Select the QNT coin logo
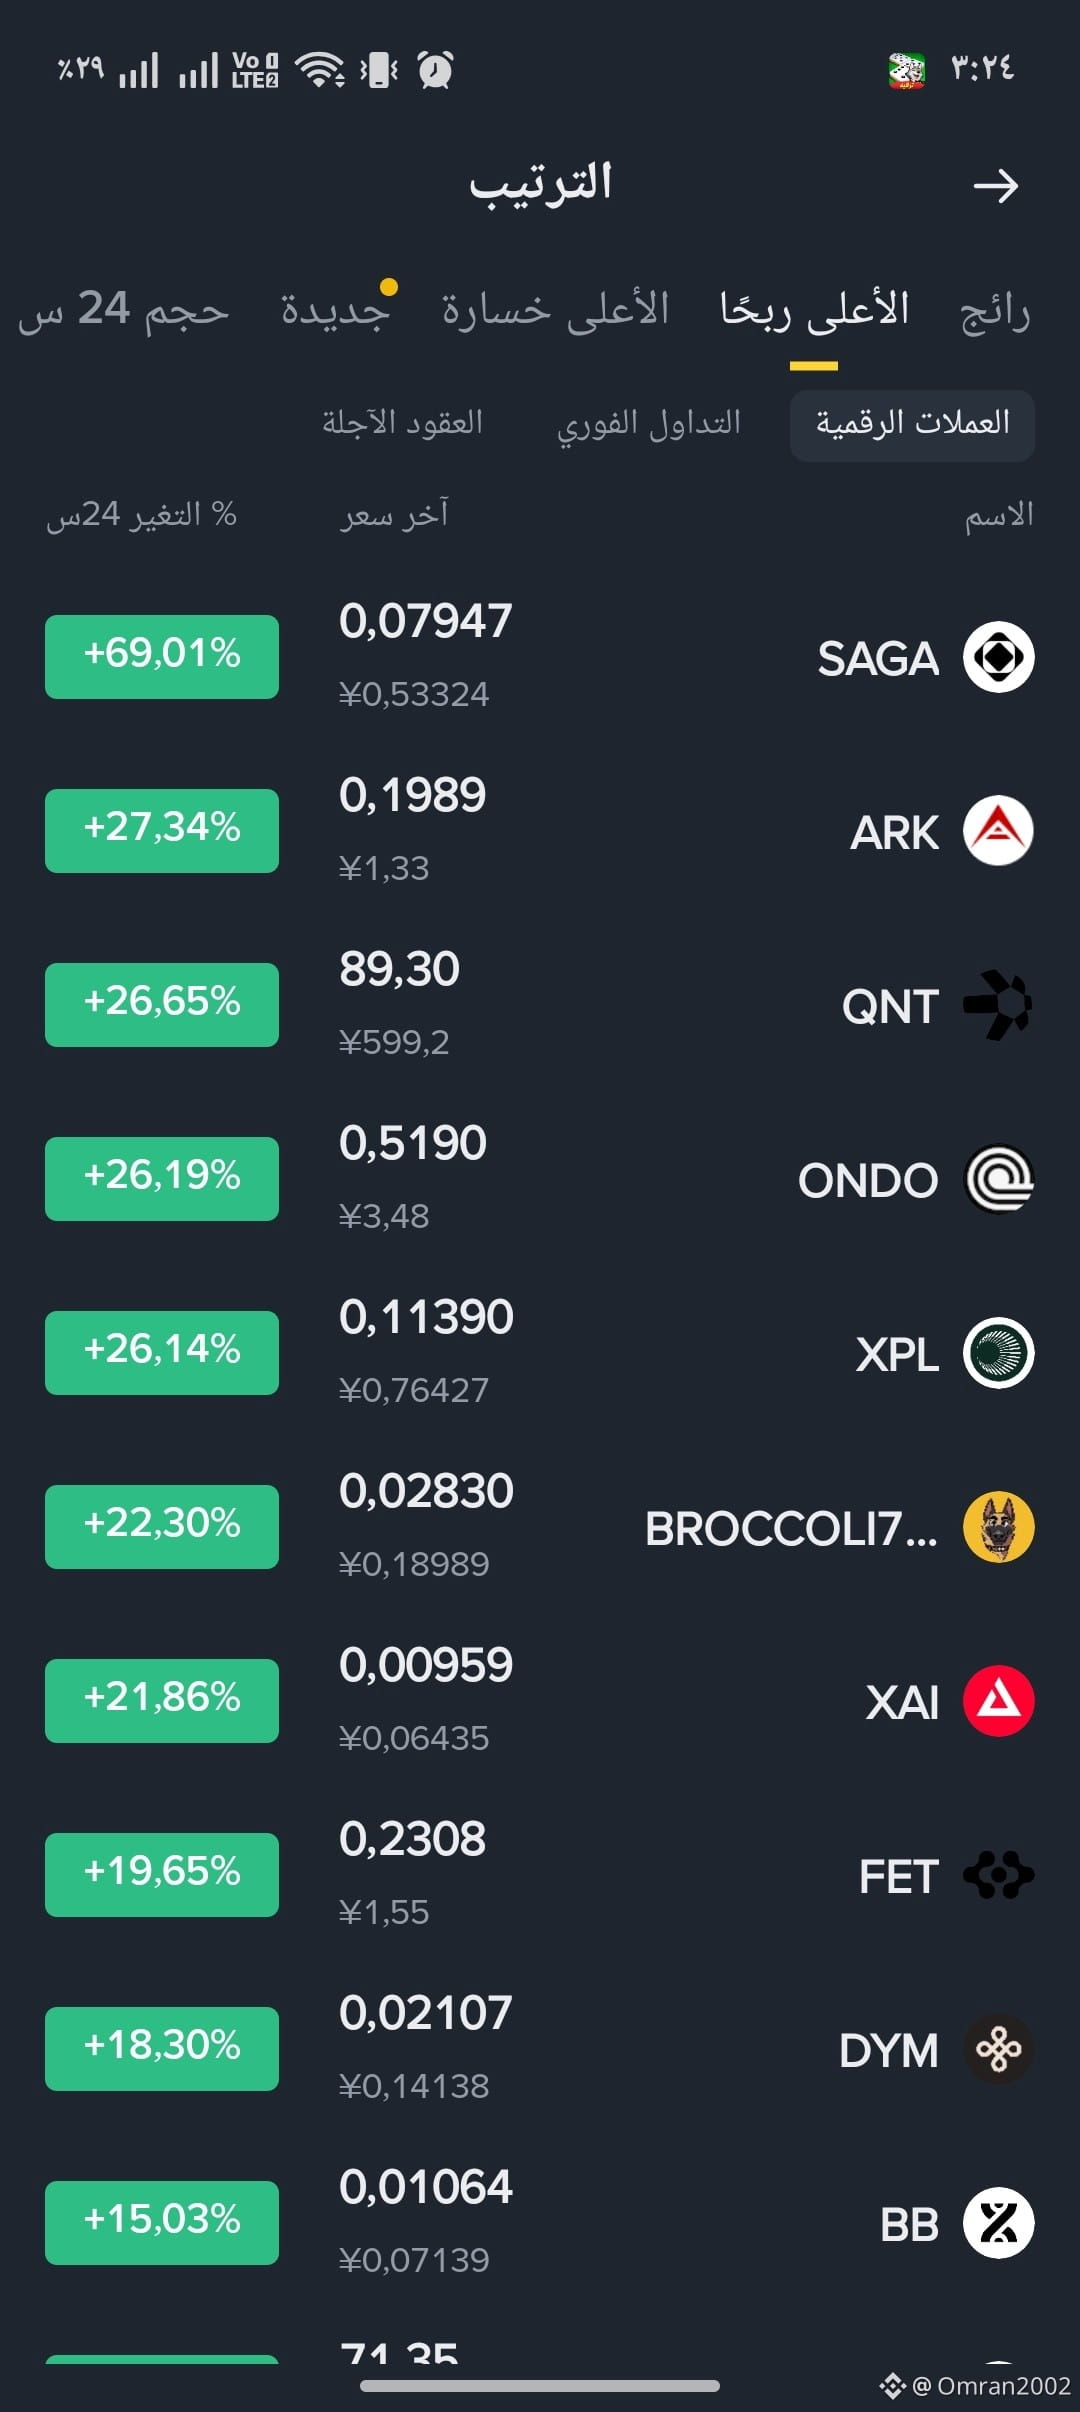This screenshot has width=1080, height=2412. (998, 1005)
